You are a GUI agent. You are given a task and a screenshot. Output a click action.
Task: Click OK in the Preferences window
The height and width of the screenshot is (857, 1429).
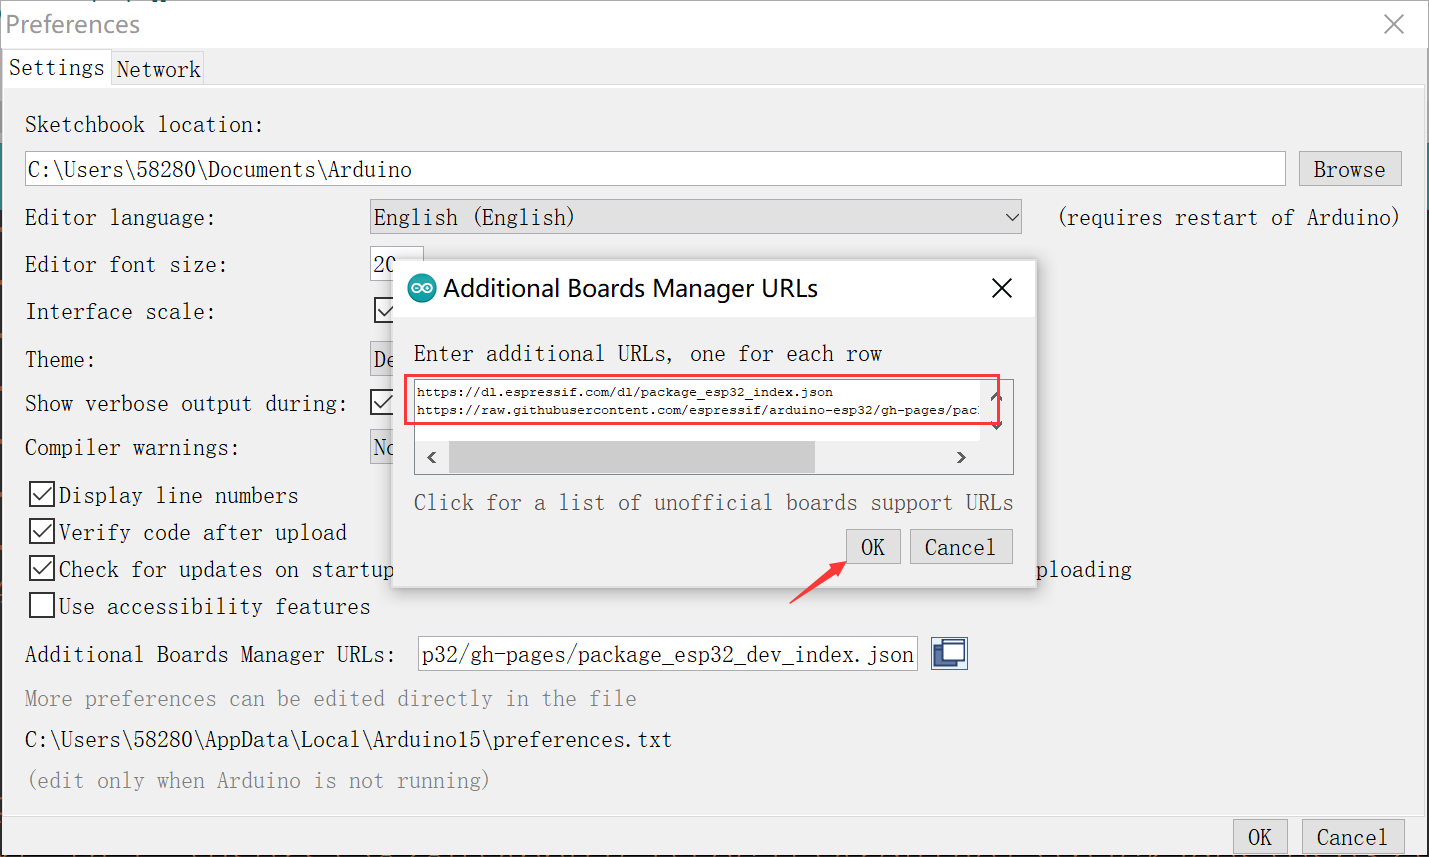point(1260,837)
